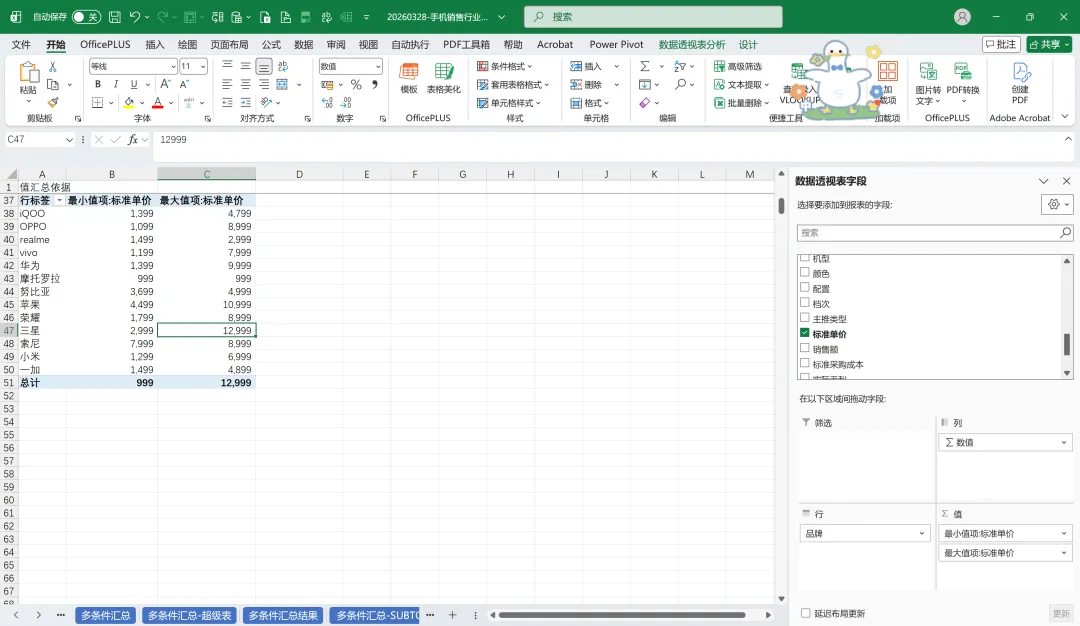Screen dimensions: 1080x626
Task: Open the 品牌 row field dropdown
Action: point(922,533)
